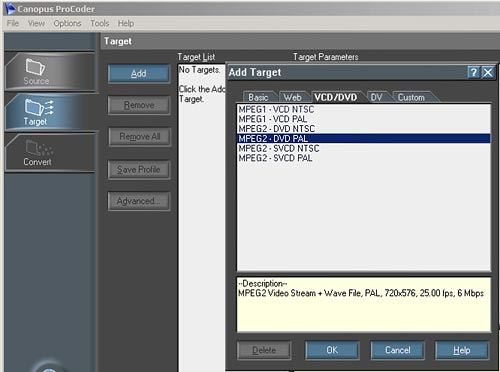Select MPEG2 - SVCD NTSC preset

[363, 148]
